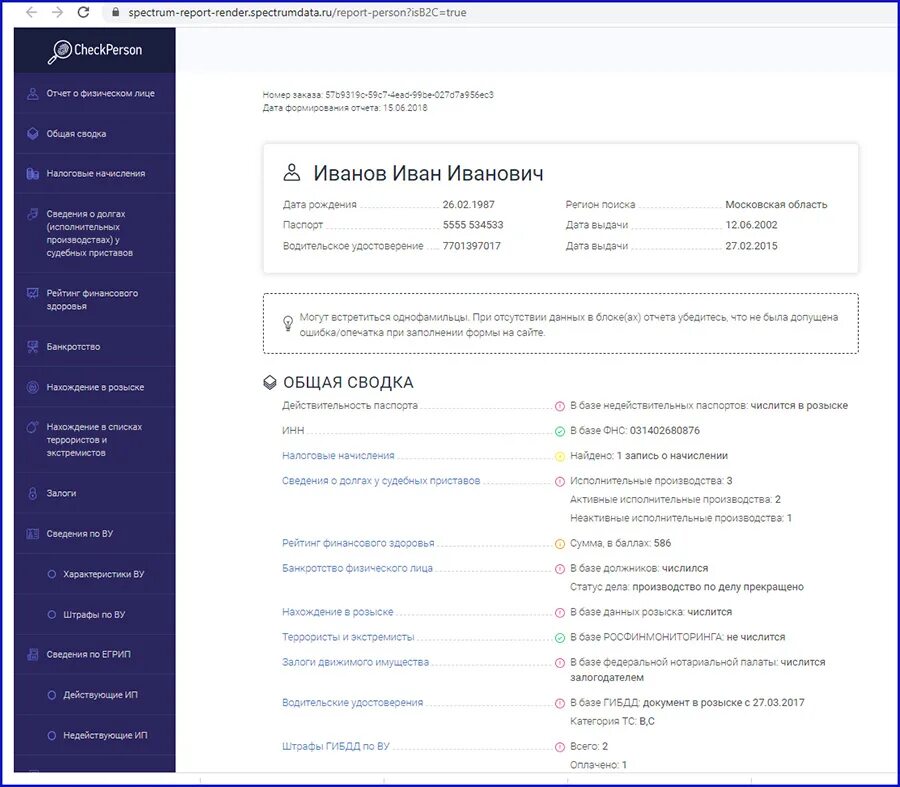
Task: Open Сведения о долгах у судебных приставов link
Action: tap(381, 481)
